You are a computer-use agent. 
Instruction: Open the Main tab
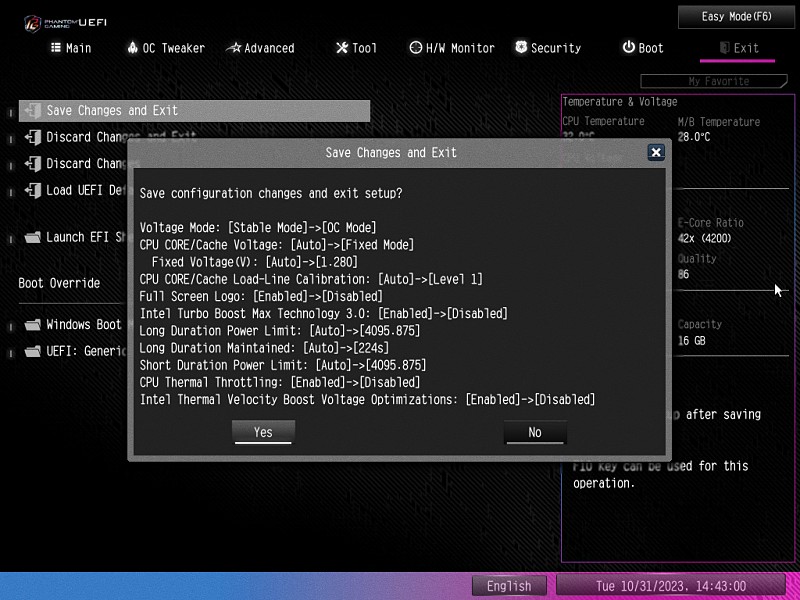pos(71,48)
